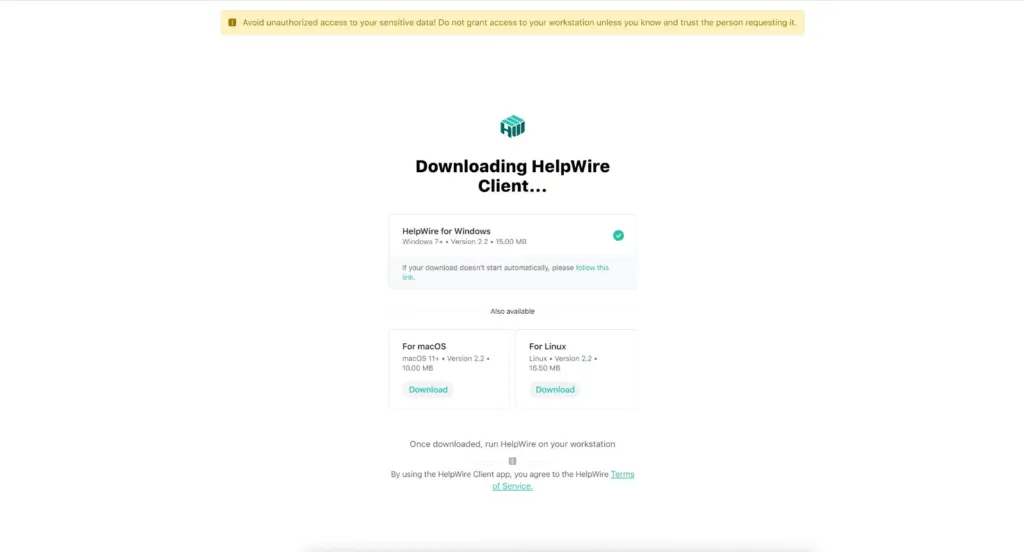The image size is (1024, 552).
Task: Click 'Once downloaded, run HelpWire on your workstation'
Action: click(x=513, y=444)
